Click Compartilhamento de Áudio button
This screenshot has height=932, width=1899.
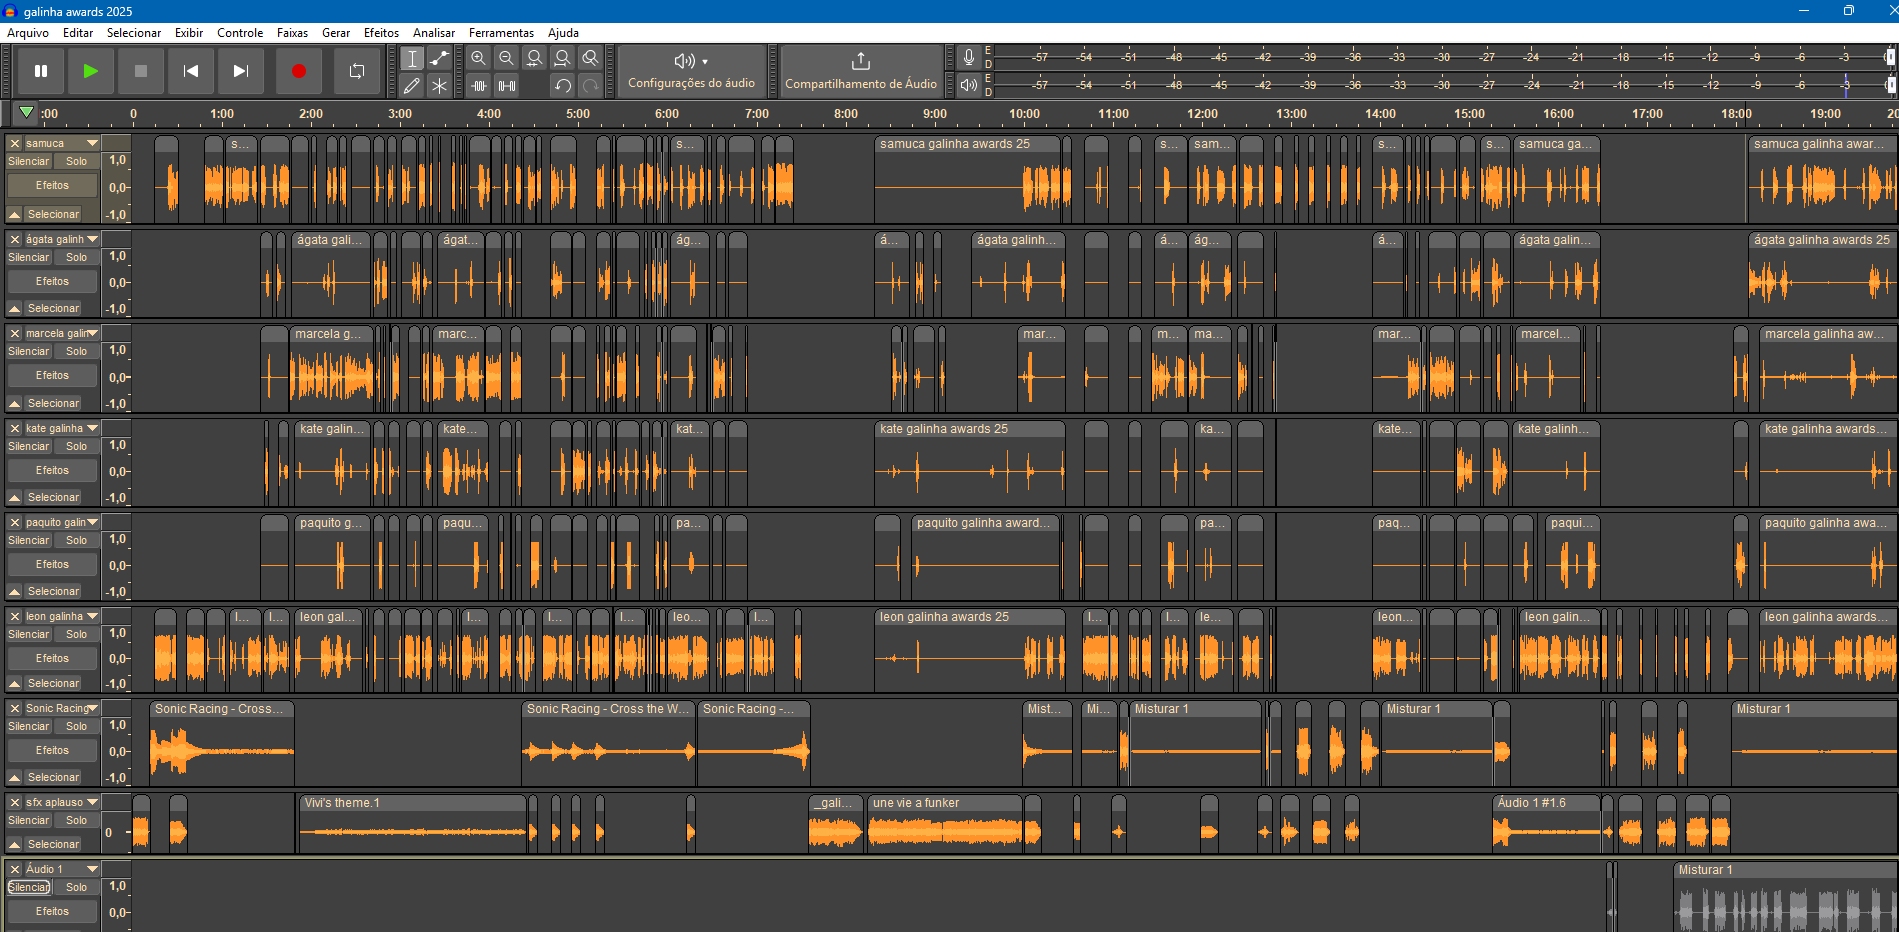[860, 71]
